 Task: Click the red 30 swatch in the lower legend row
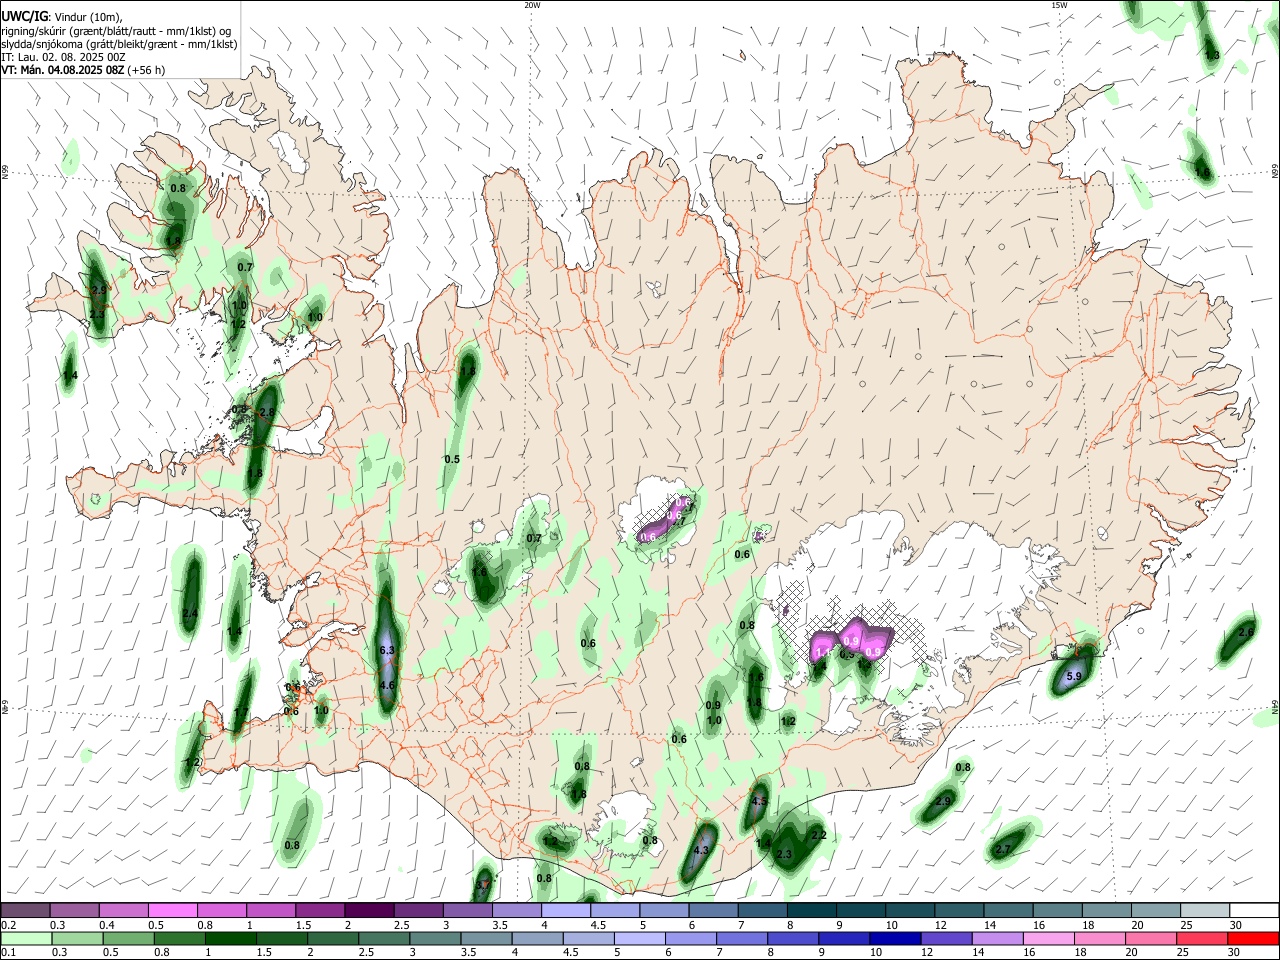1252,939
